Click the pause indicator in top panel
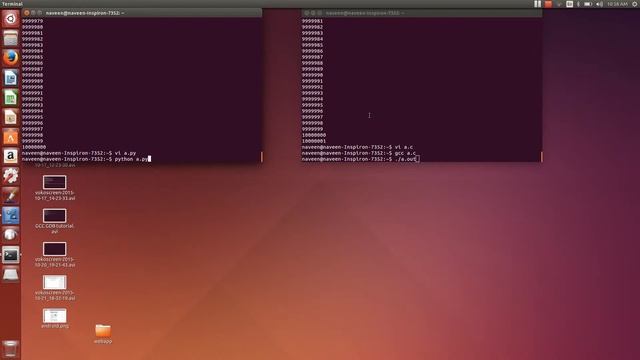 point(538,4)
